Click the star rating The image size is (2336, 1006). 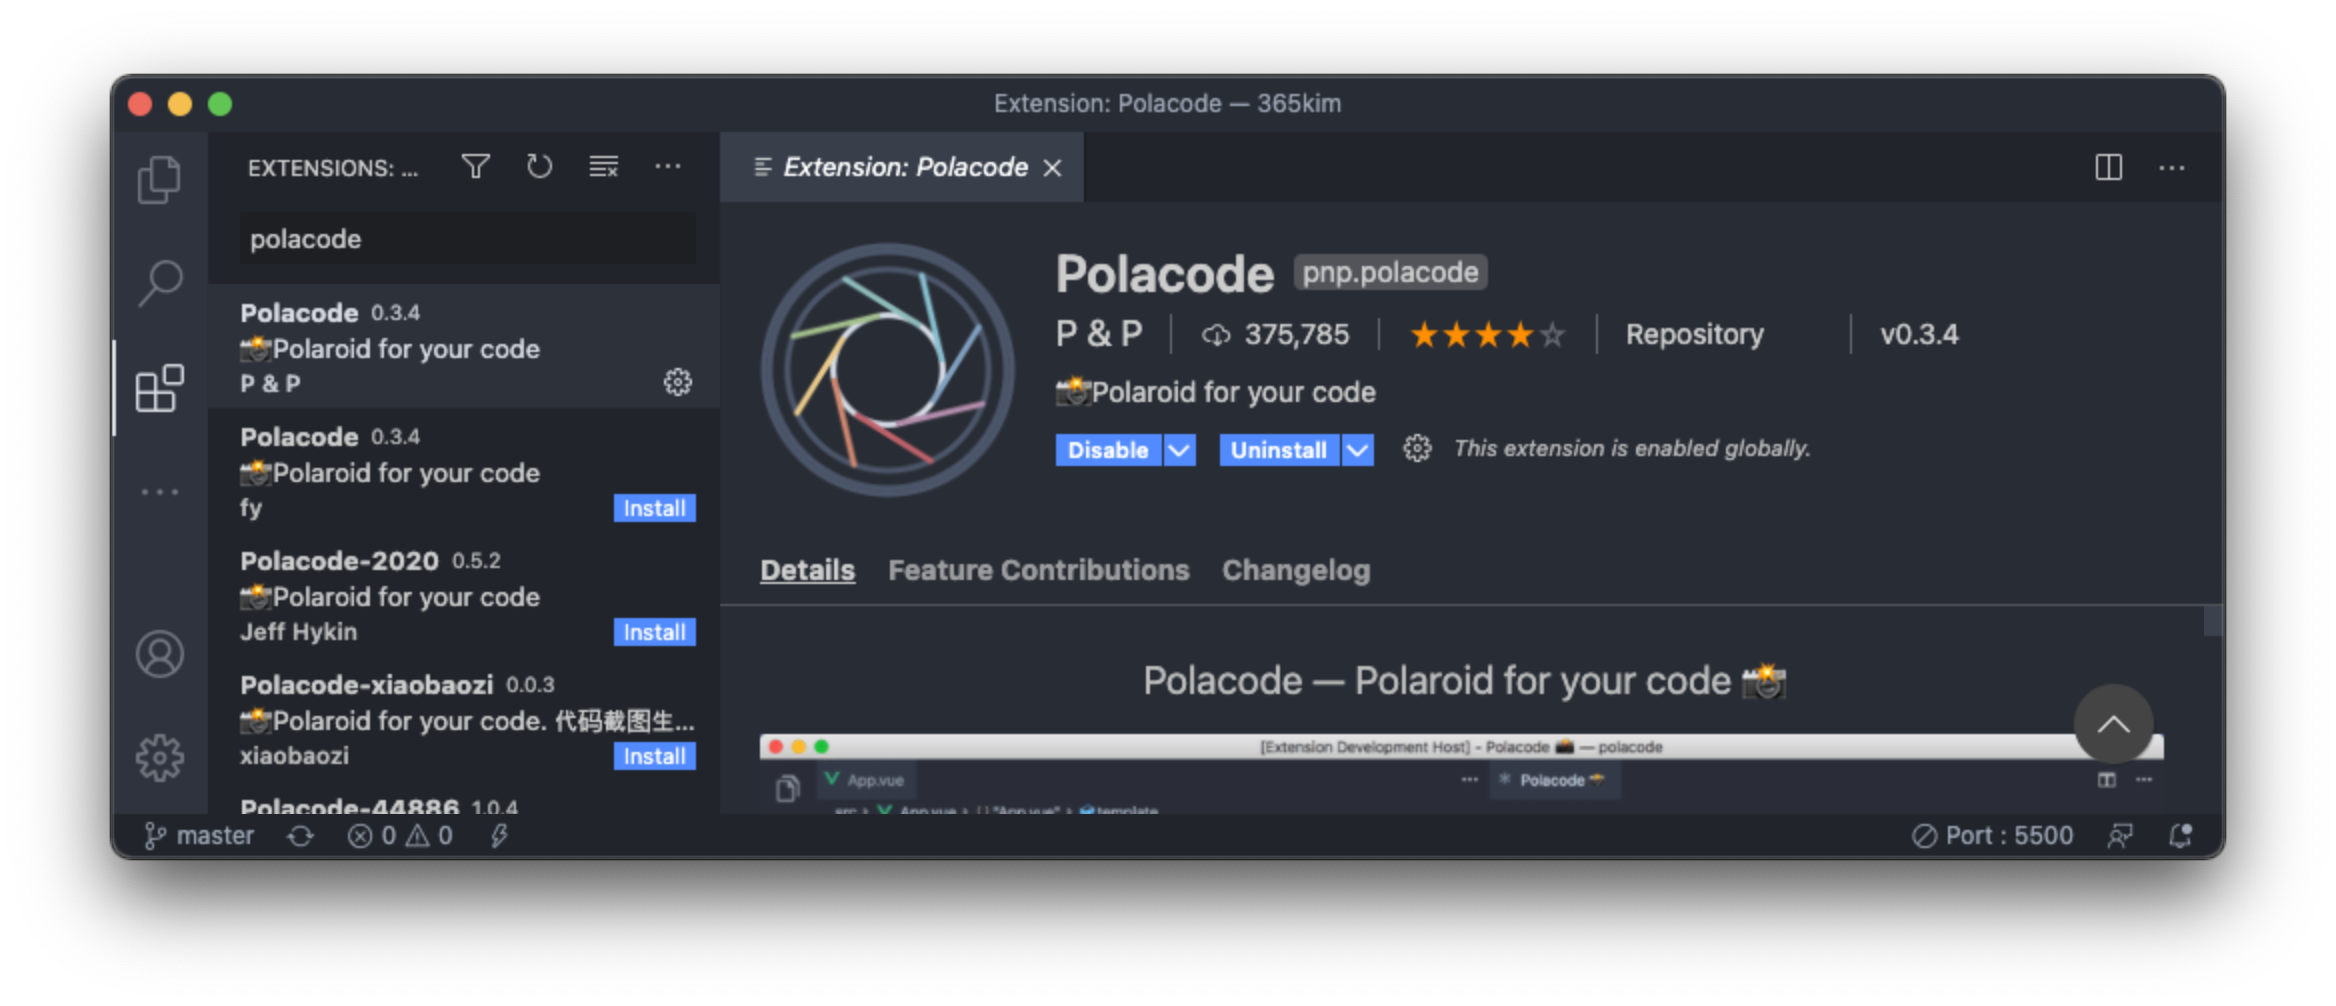[1488, 334]
